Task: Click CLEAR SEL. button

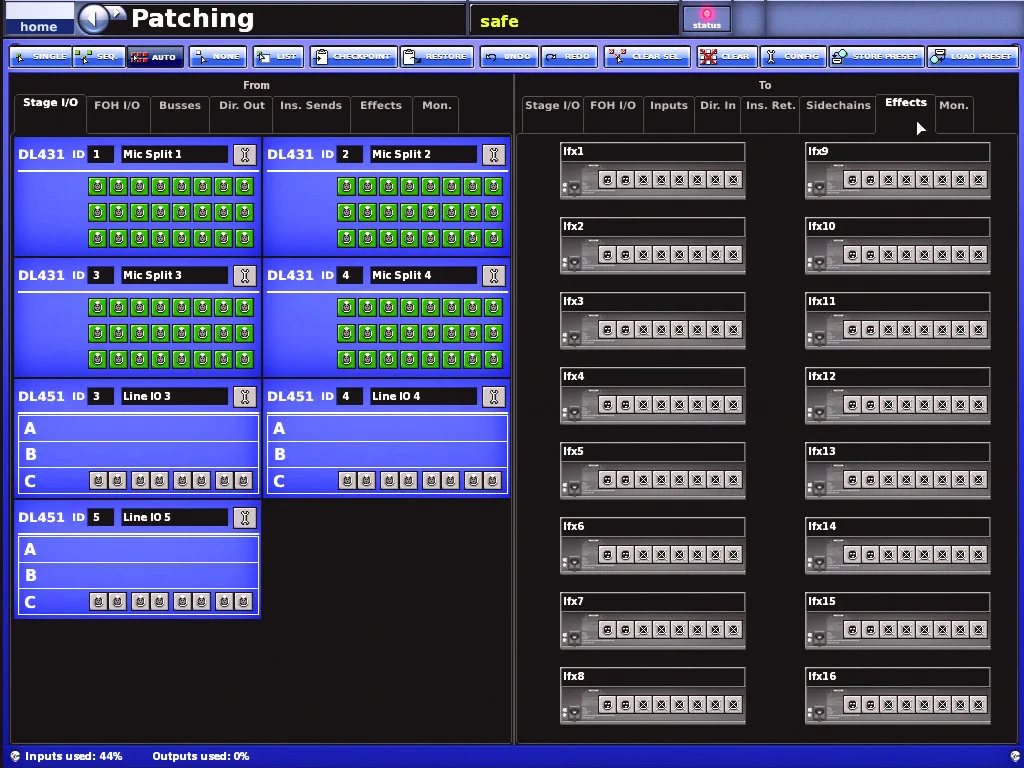Action: click(647, 57)
